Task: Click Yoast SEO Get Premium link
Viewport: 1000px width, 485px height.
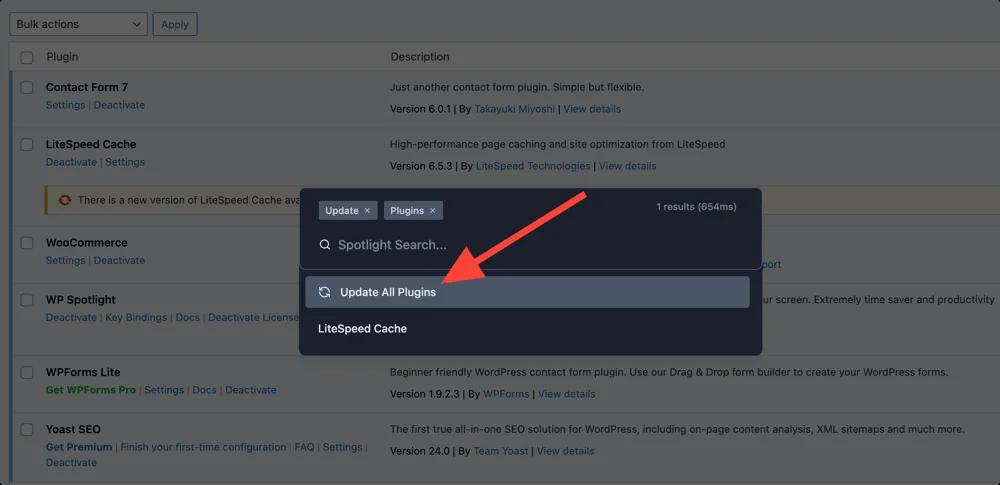Action: pyautogui.click(x=78, y=447)
